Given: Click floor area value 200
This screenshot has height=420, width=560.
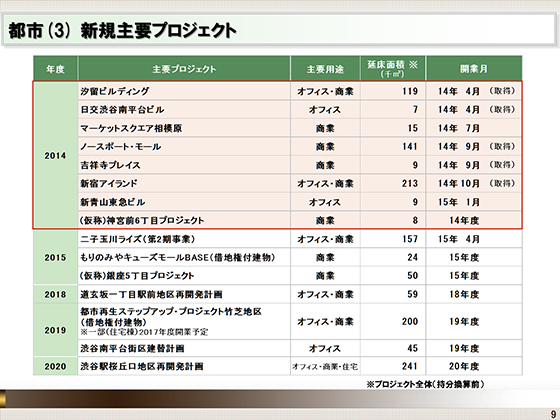Looking at the screenshot, I should pos(410,321).
